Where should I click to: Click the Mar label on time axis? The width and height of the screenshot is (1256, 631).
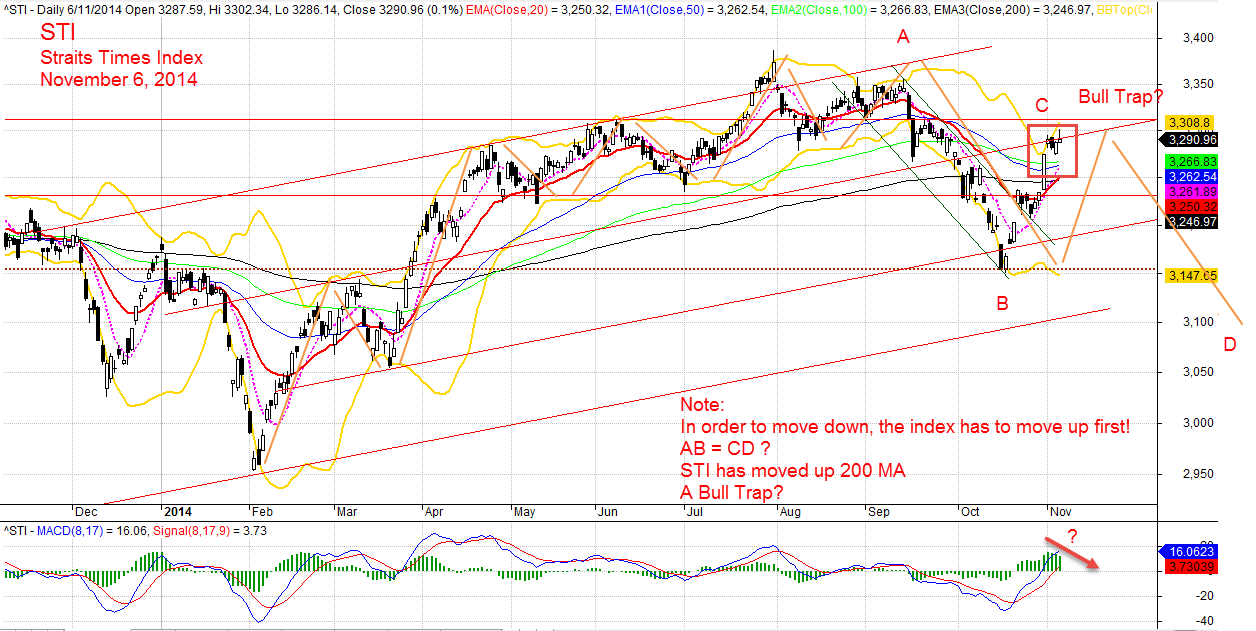click(x=345, y=511)
